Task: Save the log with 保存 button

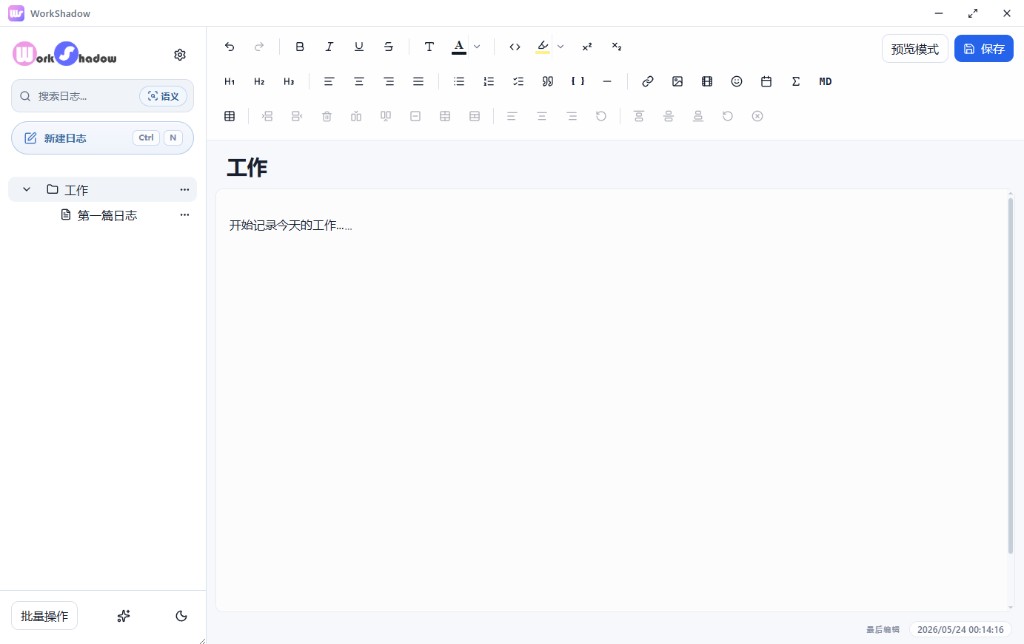Action: (984, 49)
